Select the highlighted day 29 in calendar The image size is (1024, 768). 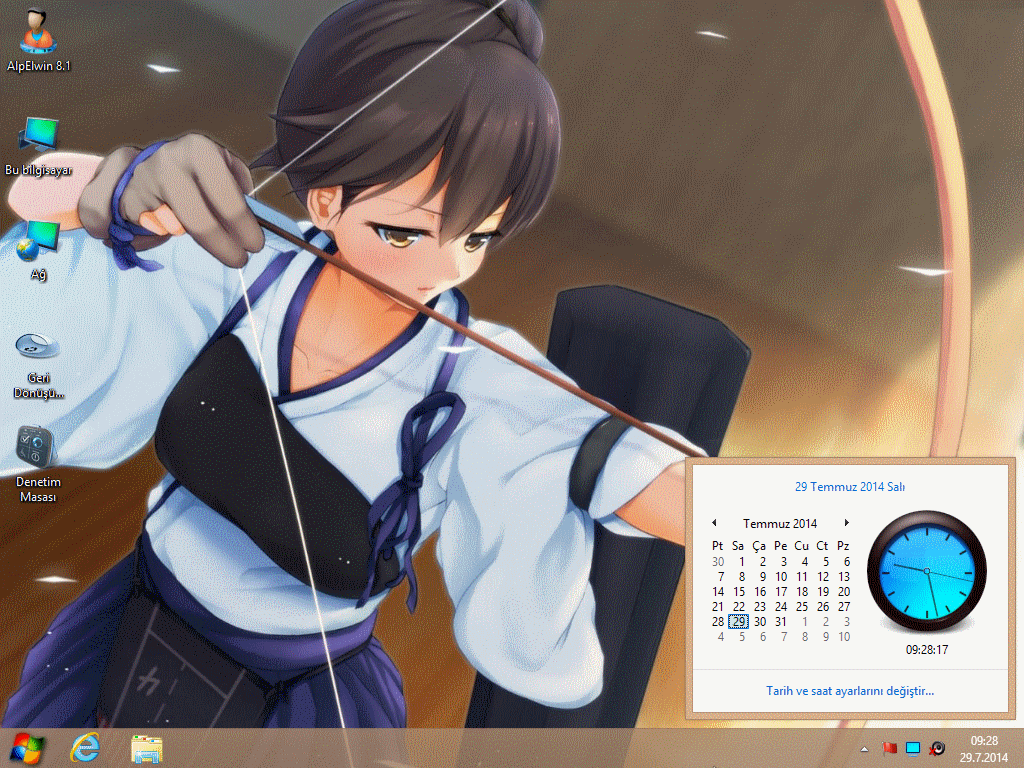[x=739, y=621]
